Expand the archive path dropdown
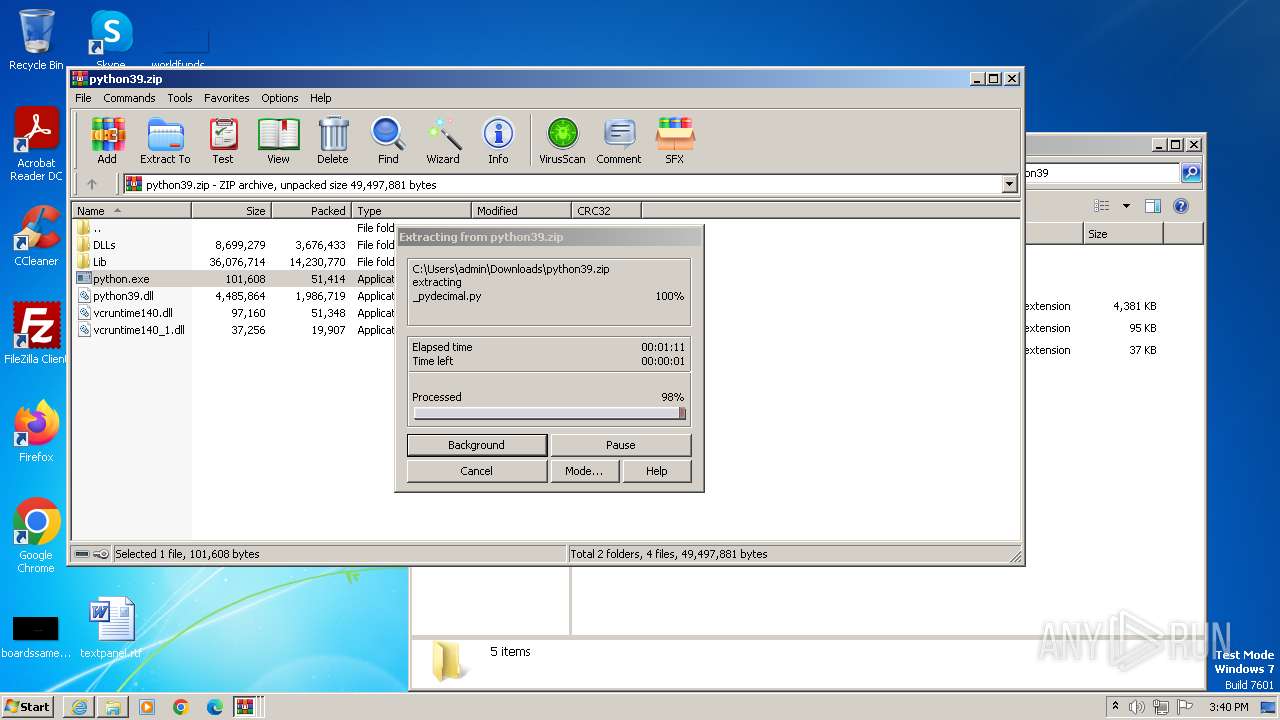The height and width of the screenshot is (720, 1280). tap(1009, 184)
